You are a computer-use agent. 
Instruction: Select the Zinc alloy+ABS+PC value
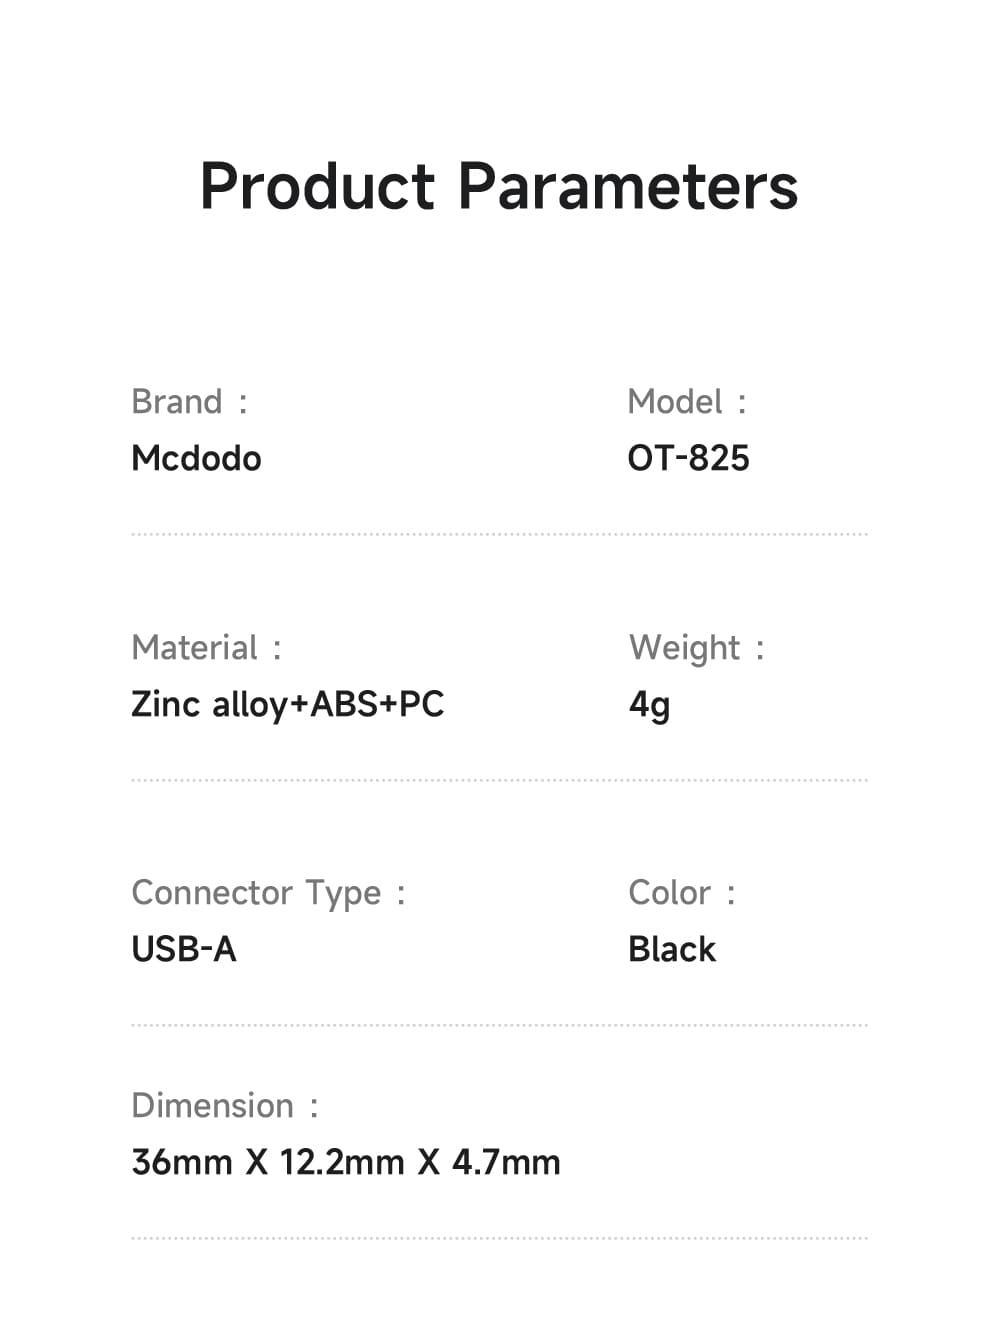pyautogui.click(x=287, y=705)
